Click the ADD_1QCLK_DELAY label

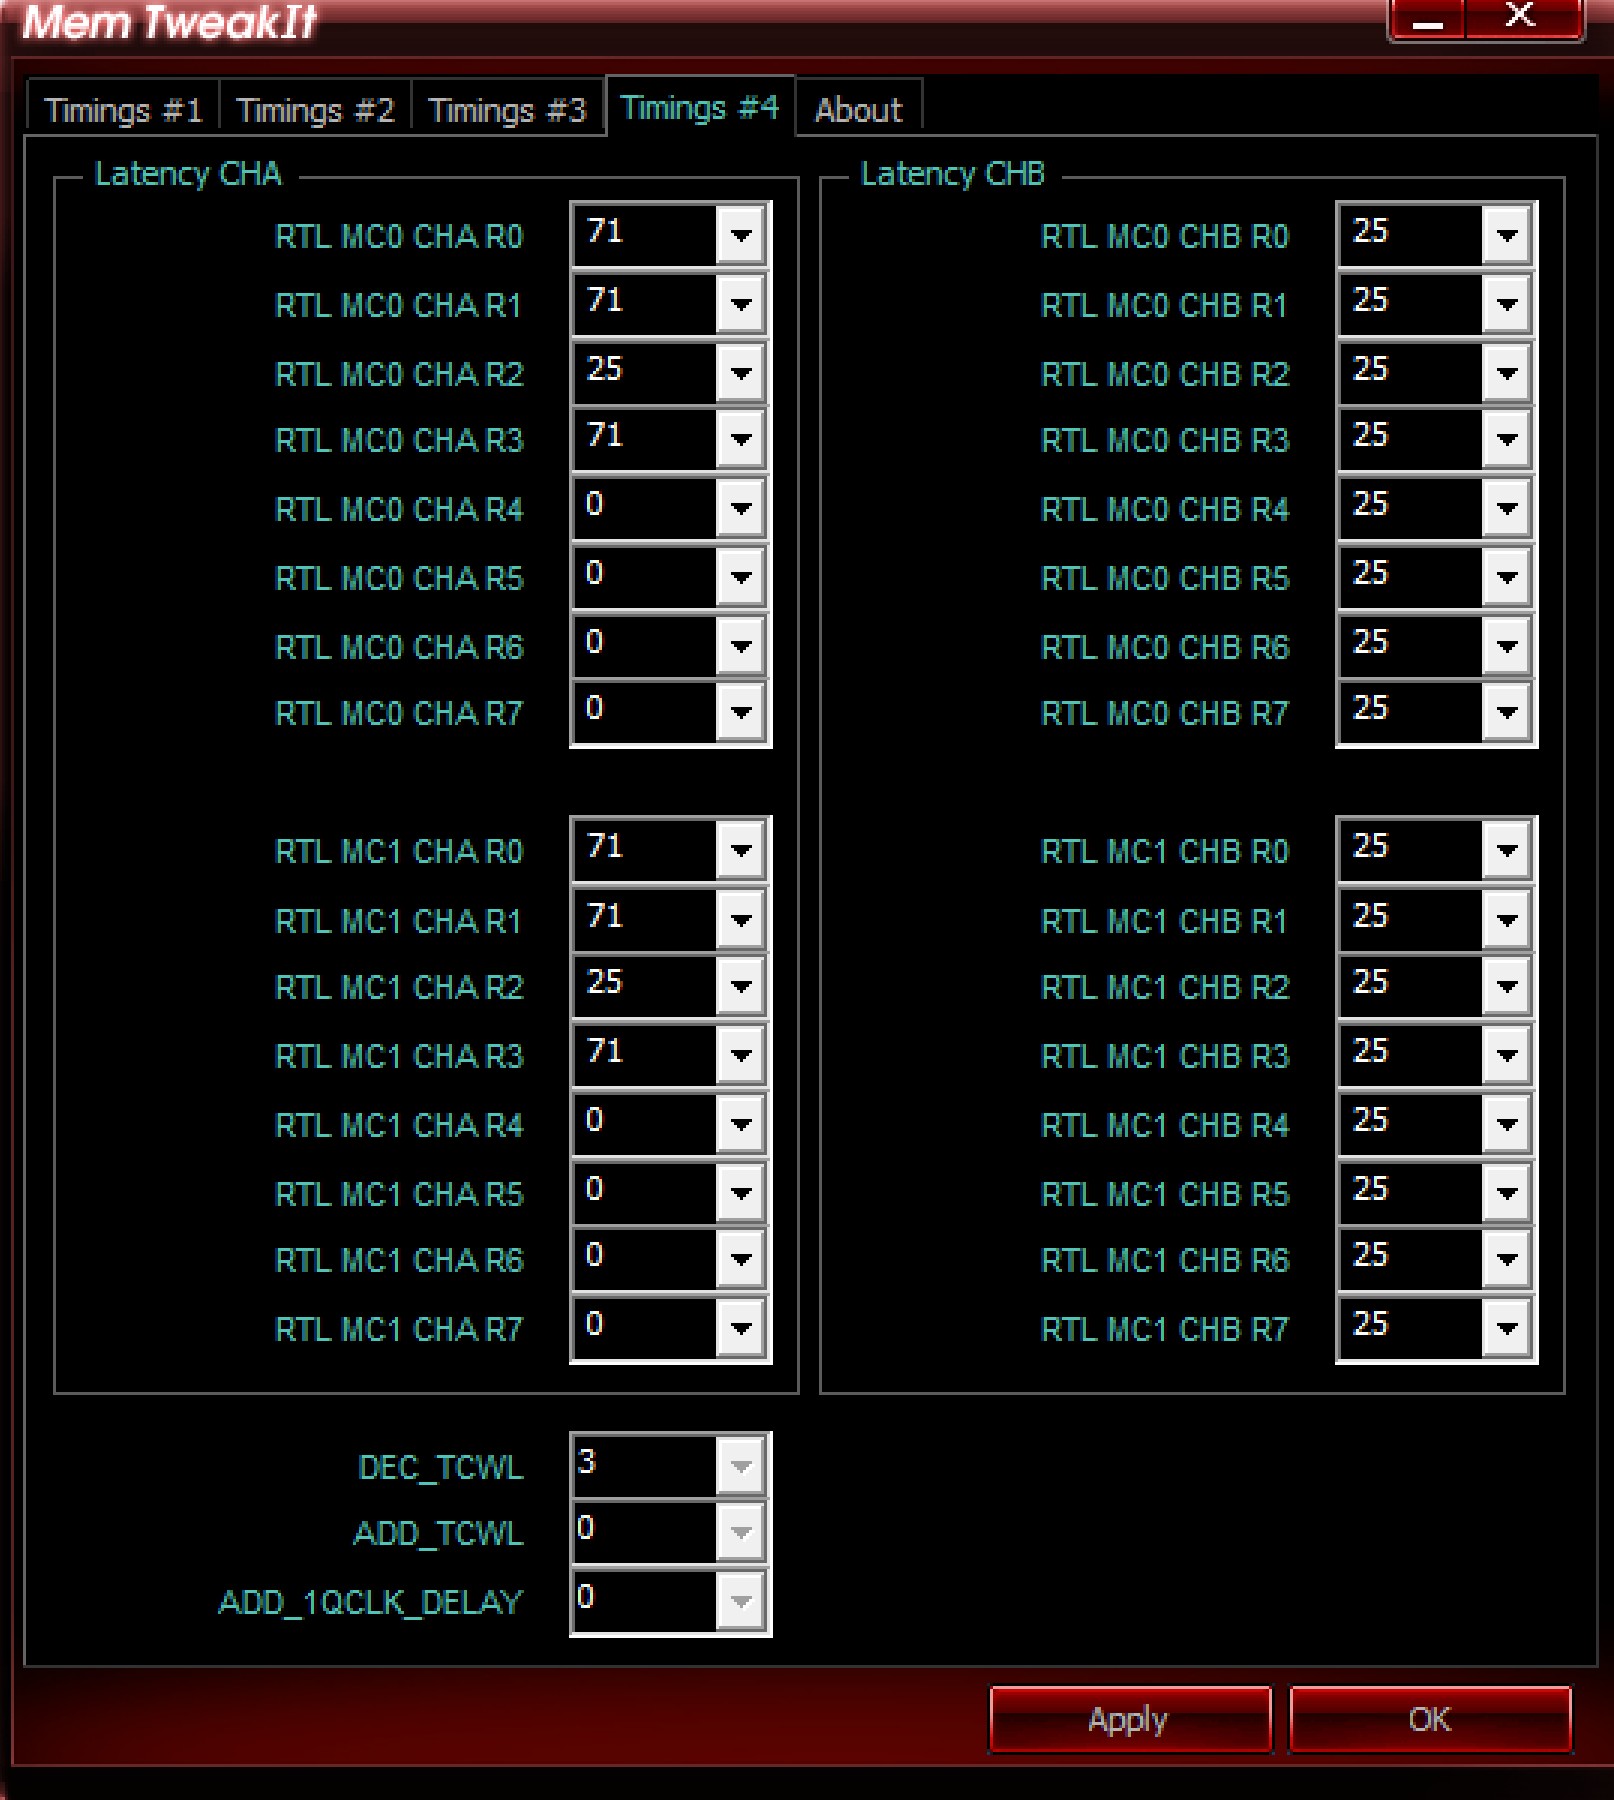coord(371,1603)
